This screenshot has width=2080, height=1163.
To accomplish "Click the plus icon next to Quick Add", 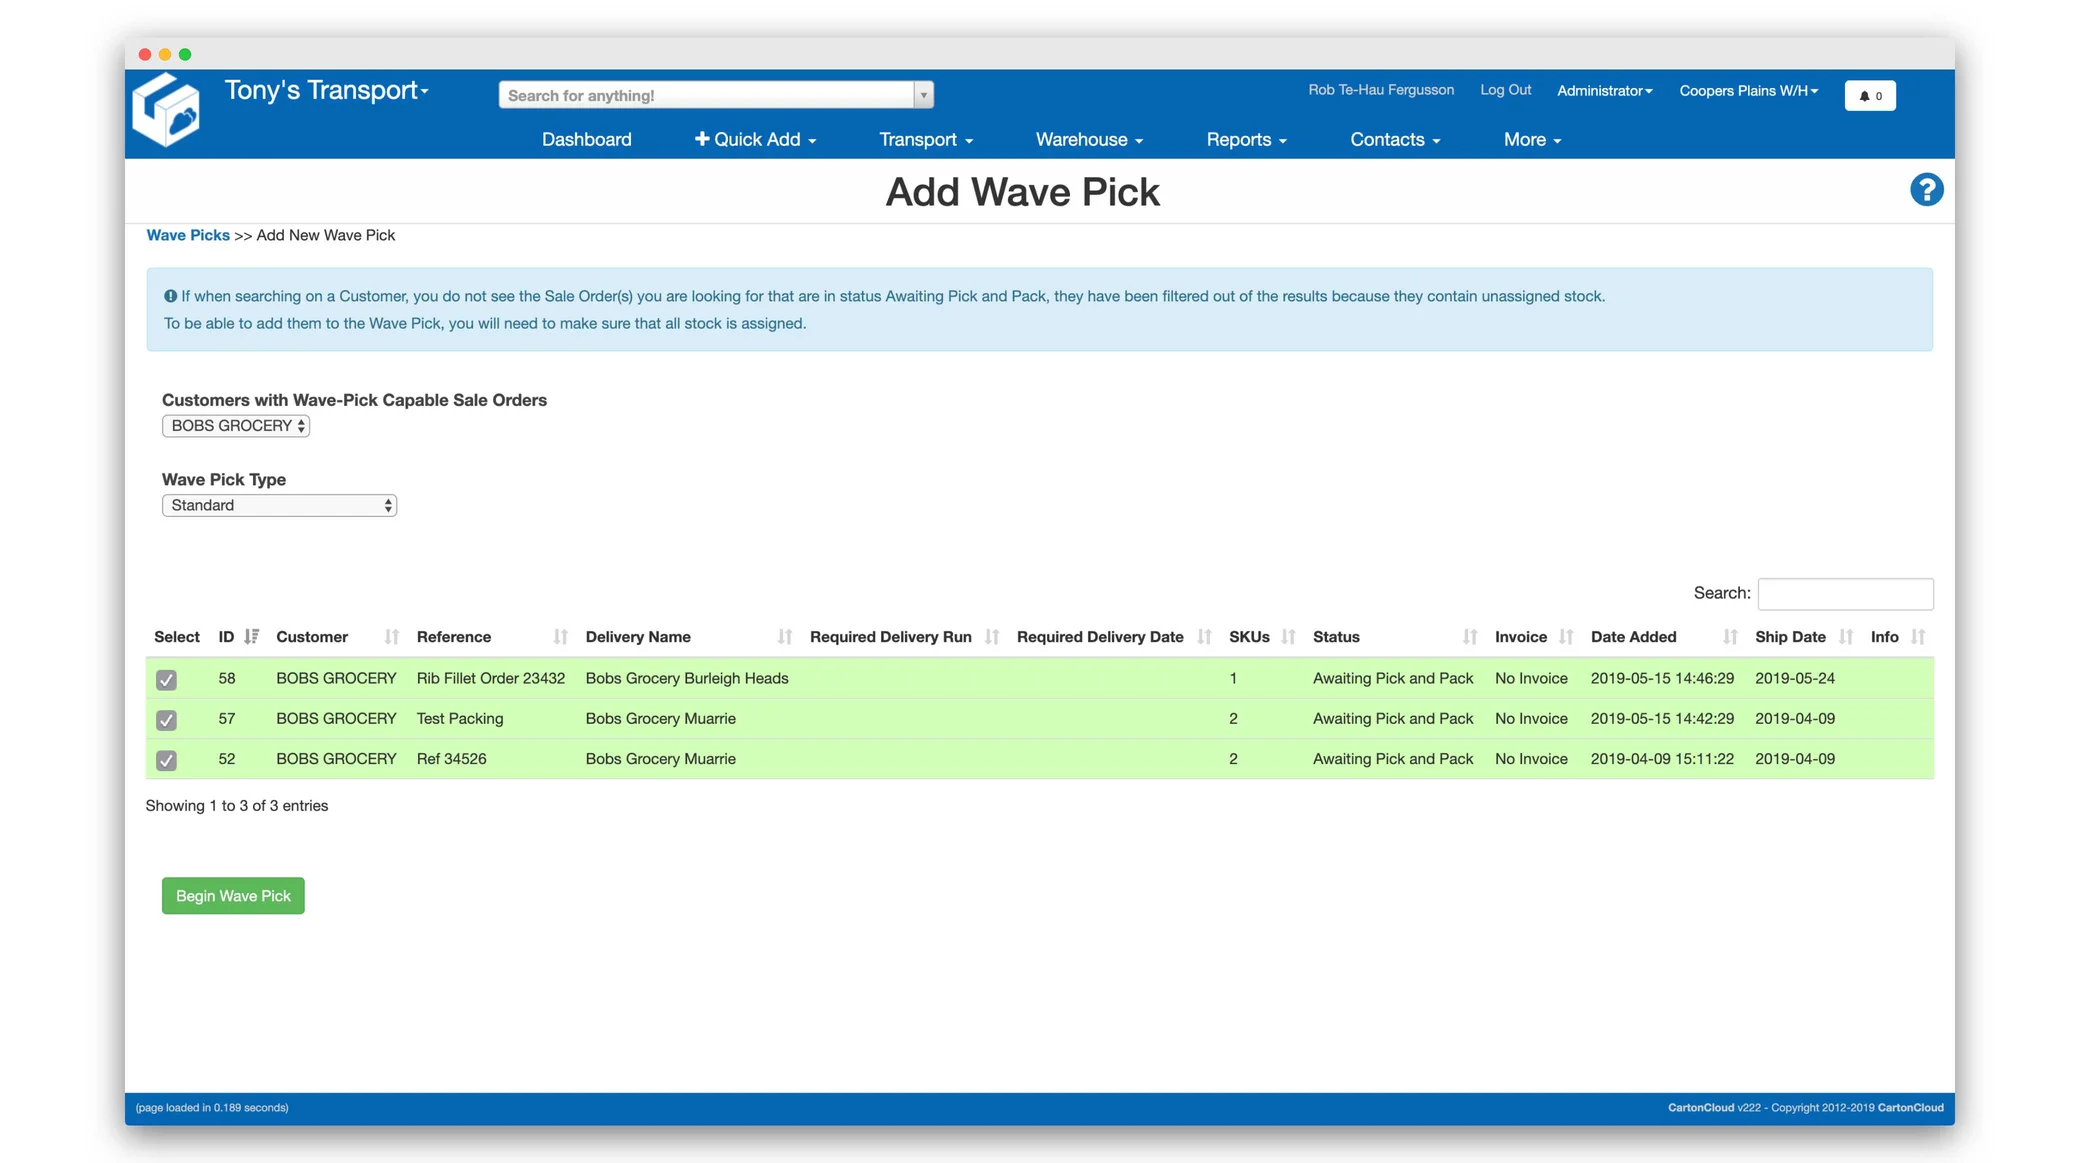I will (x=703, y=139).
